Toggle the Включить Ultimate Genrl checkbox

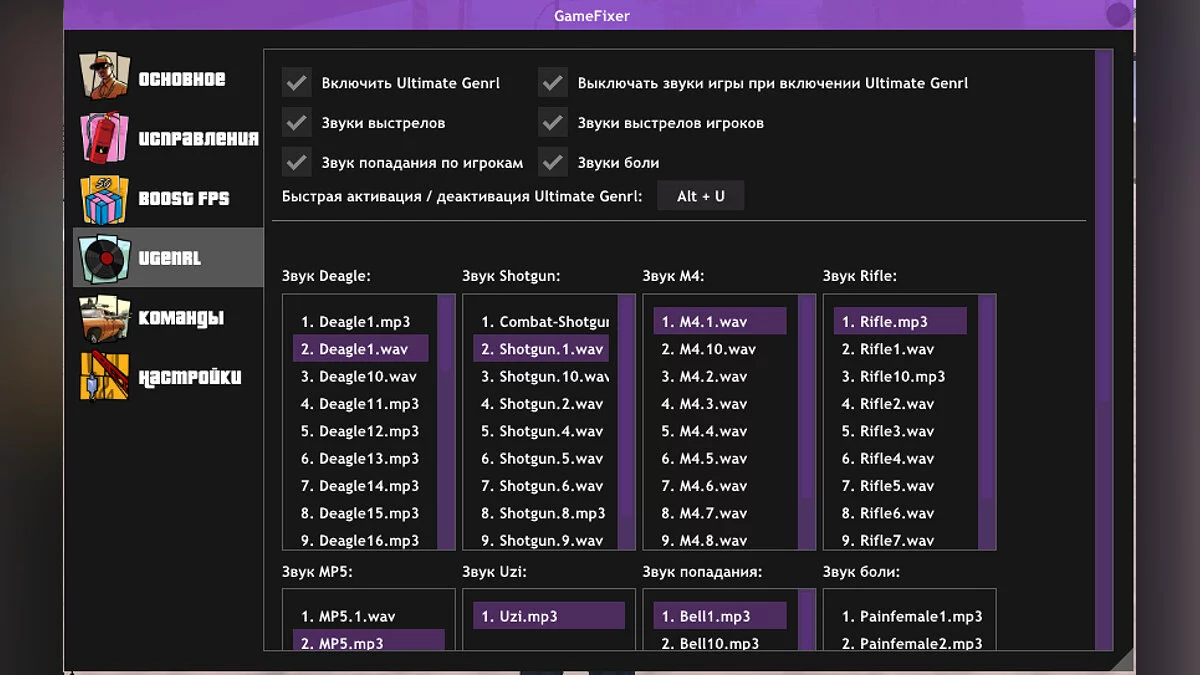coord(297,83)
